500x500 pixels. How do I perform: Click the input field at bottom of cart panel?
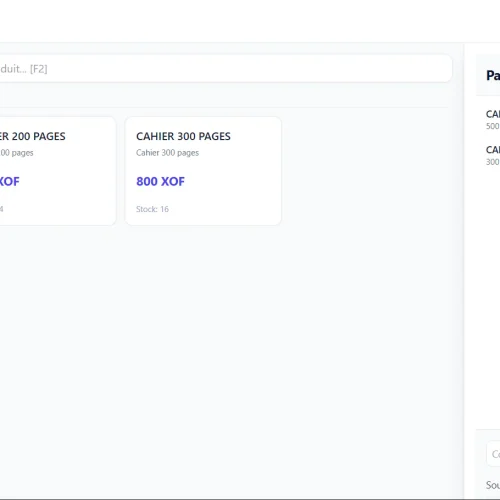click(493, 454)
